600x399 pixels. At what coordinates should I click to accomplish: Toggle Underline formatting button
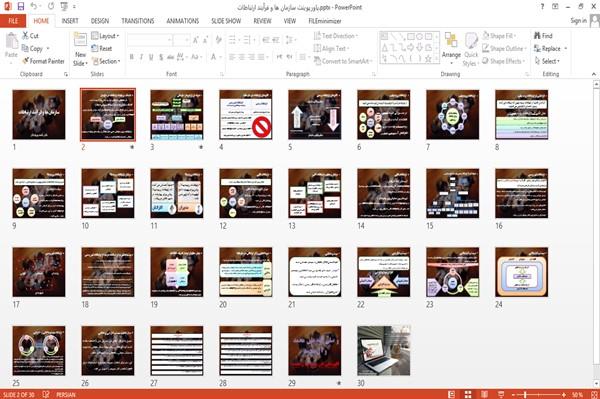pyautogui.click(x=151, y=57)
